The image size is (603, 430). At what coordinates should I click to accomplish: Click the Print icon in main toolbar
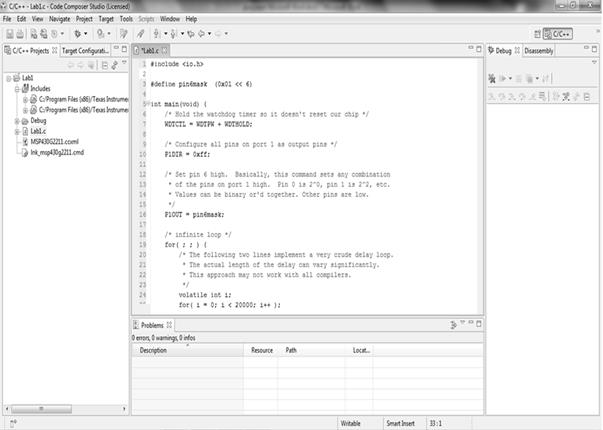coord(20,34)
